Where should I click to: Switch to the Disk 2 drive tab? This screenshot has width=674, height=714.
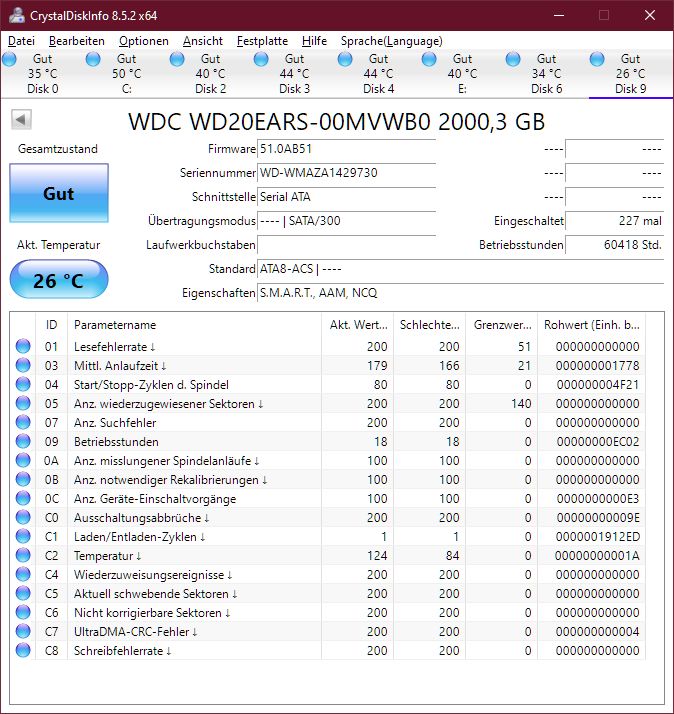tap(210, 74)
